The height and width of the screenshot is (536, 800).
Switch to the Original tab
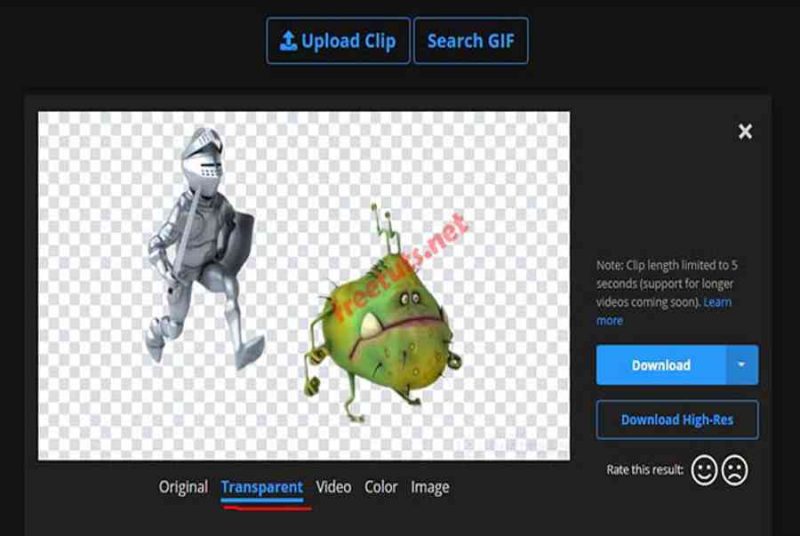coord(183,487)
